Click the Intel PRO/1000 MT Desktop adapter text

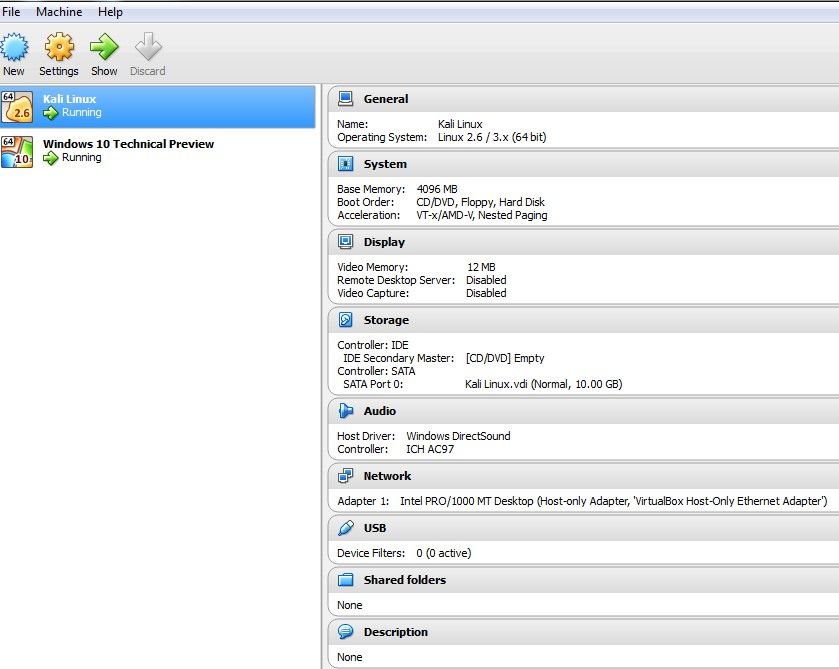[614, 501]
